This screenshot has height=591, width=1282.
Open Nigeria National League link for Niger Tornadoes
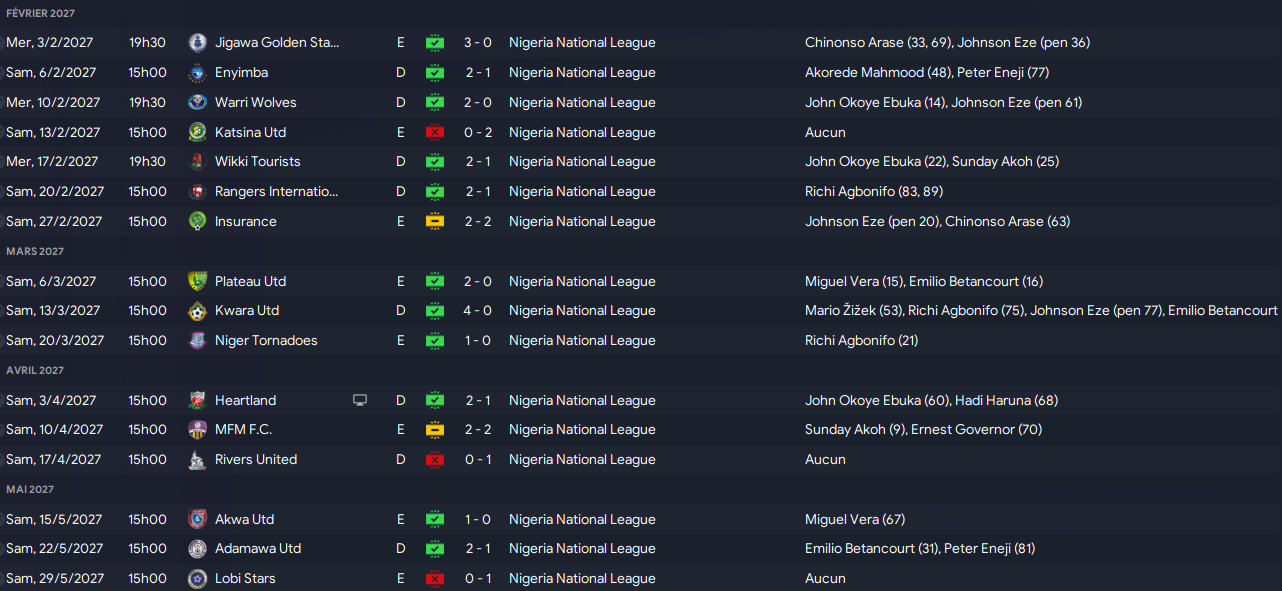[582, 340]
